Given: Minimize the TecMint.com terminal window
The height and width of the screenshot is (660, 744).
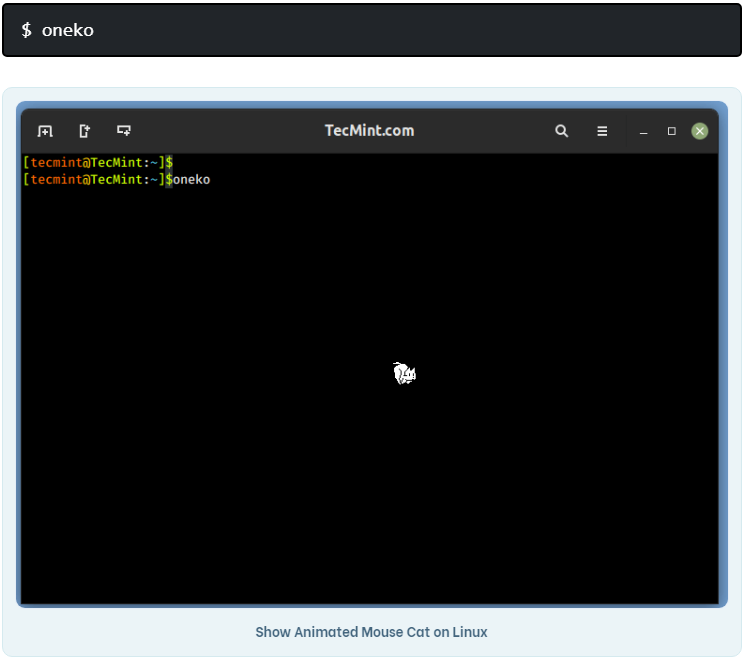Looking at the screenshot, I should 644,132.
